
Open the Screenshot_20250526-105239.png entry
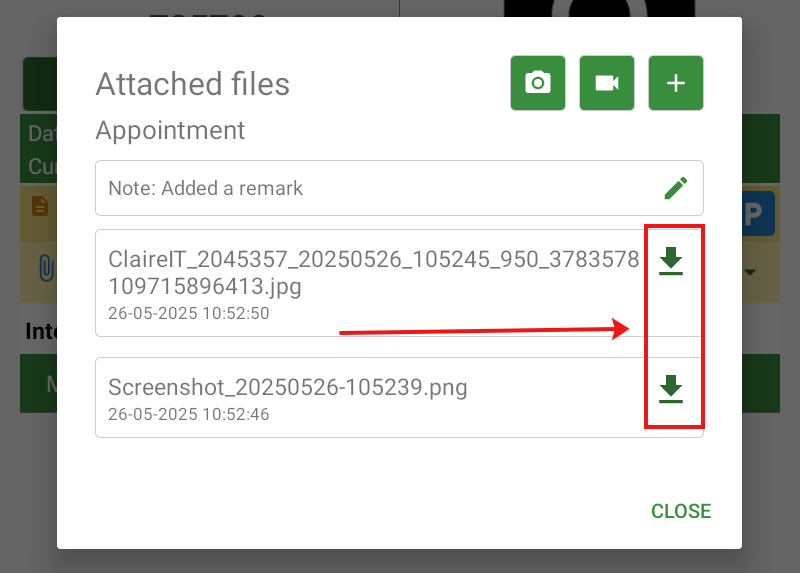(x=372, y=397)
